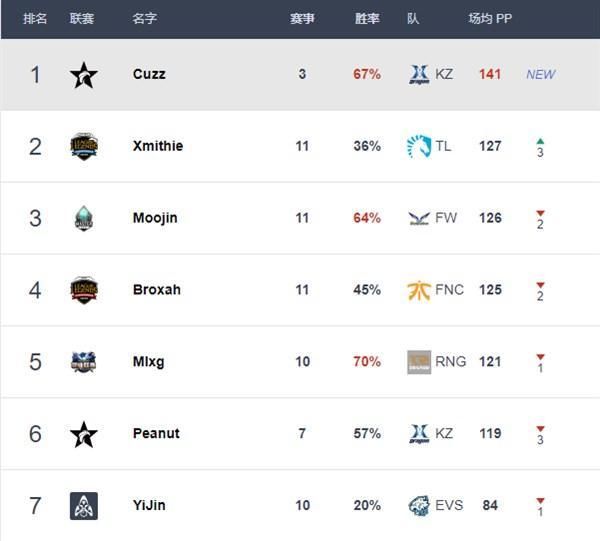Click the 排名 column header
Viewport: 600px width, 541px height.
point(35,19)
